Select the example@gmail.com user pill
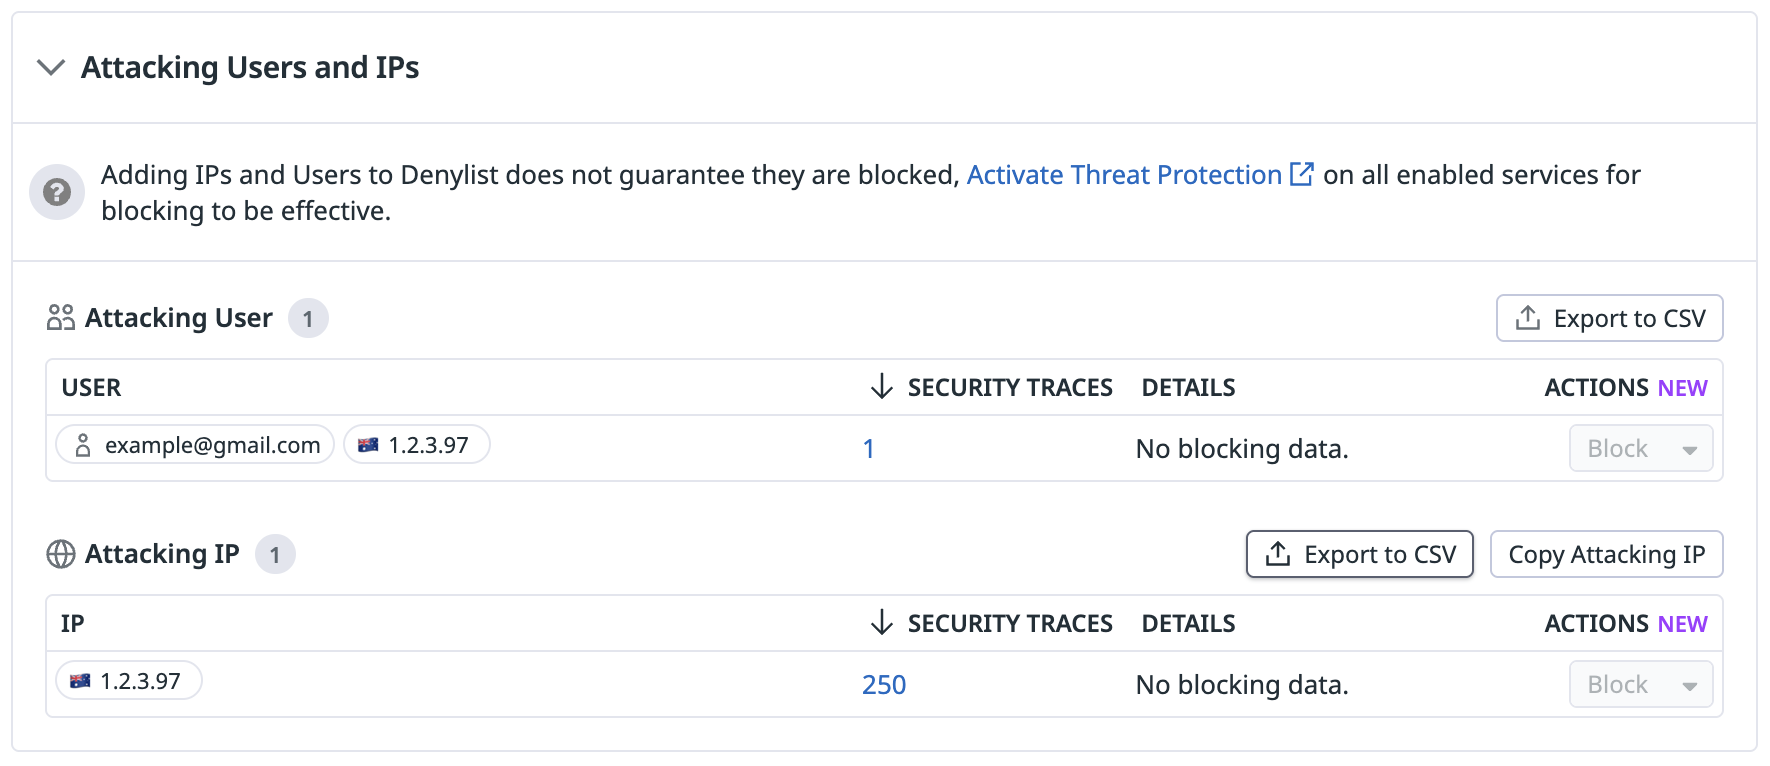The height and width of the screenshot is (766, 1770). pos(196,445)
